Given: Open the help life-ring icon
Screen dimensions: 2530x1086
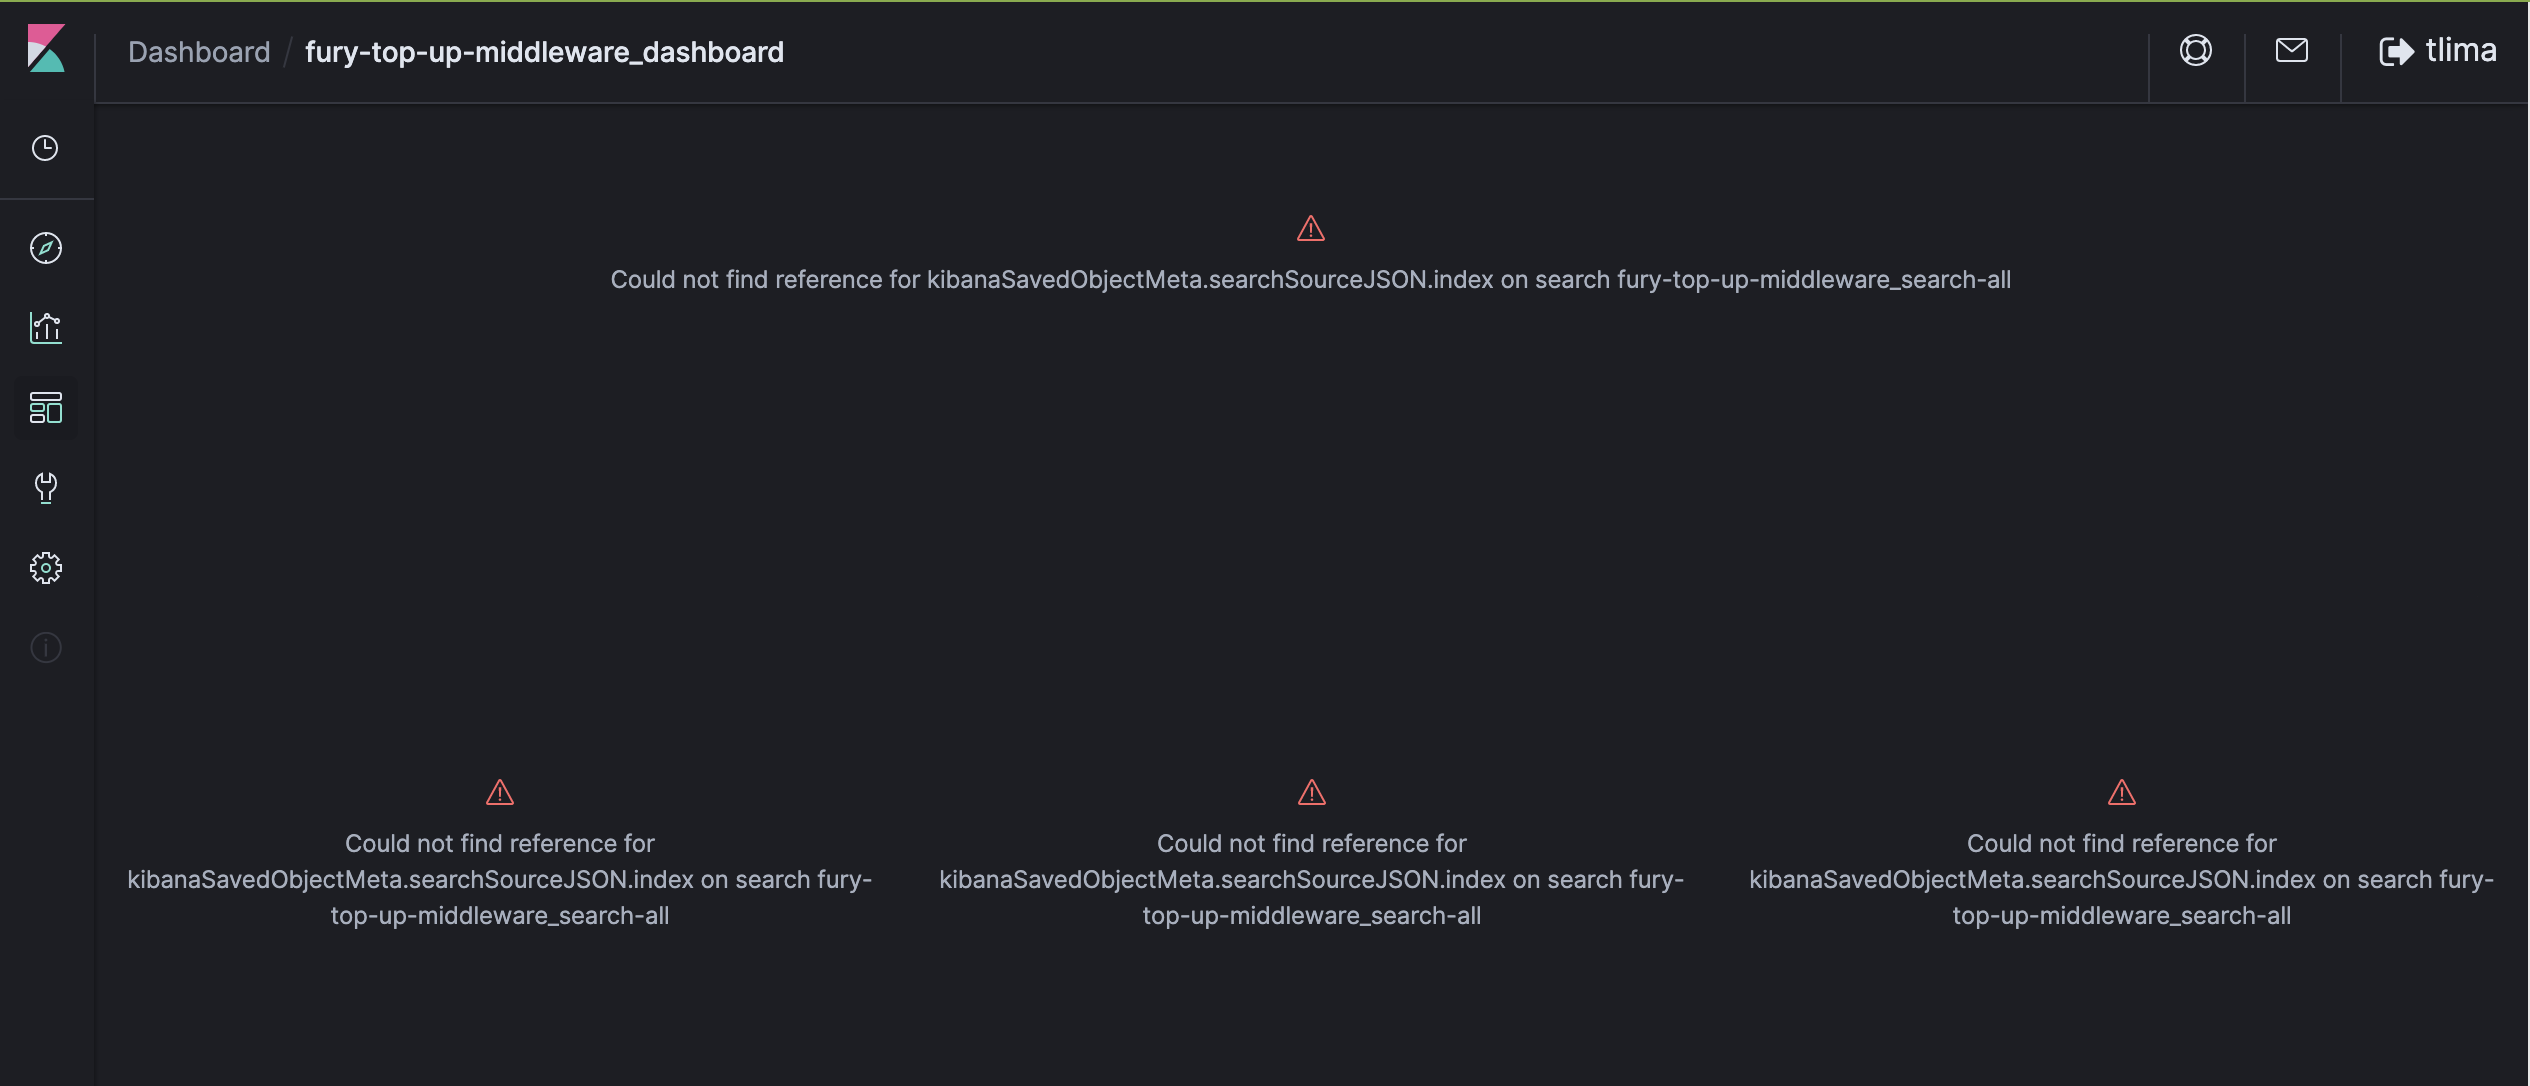Looking at the screenshot, I should 2195,50.
